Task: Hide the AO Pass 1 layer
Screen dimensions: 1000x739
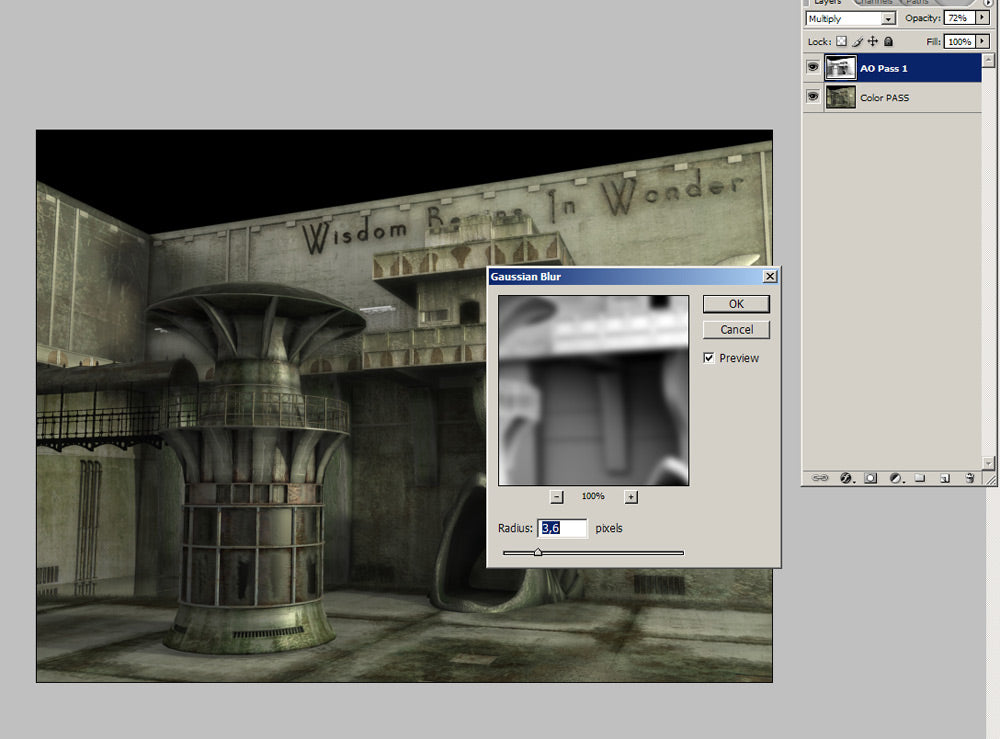Action: (x=813, y=67)
